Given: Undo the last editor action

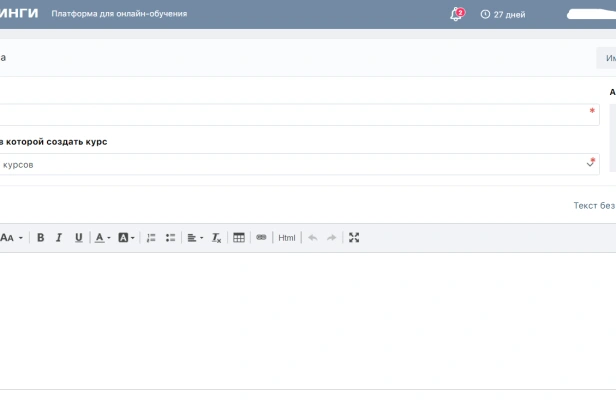Looking at the screenshot, I should pyautogui.click(x=313, y=238).
